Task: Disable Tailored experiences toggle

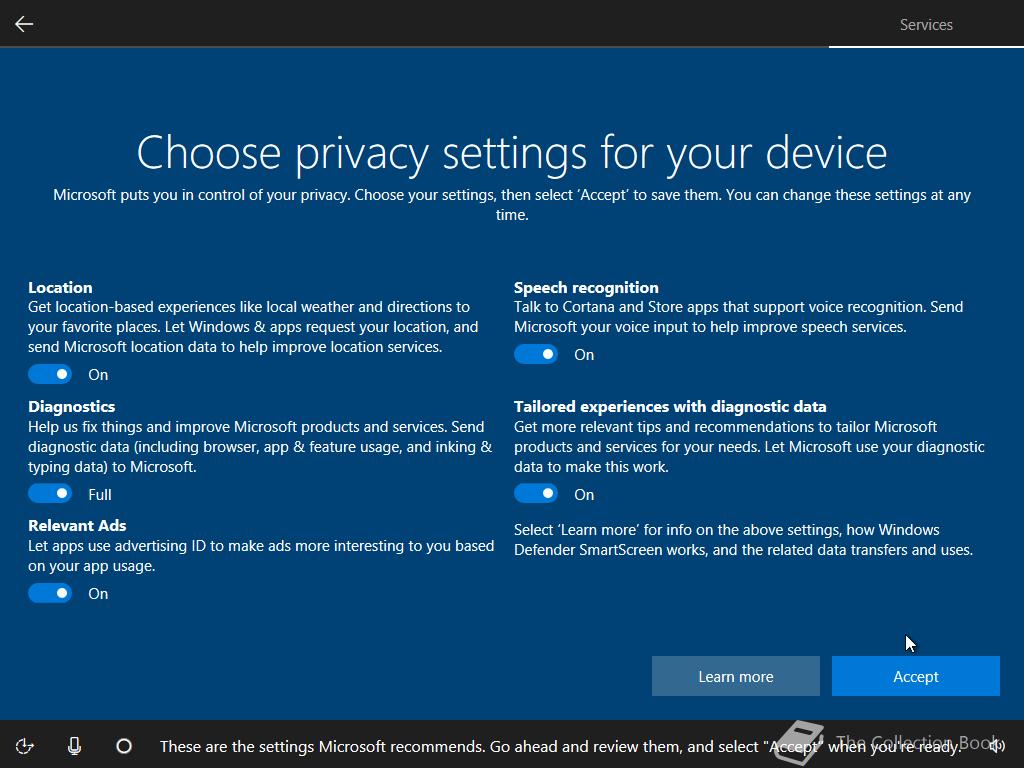Action: [536, 494]
